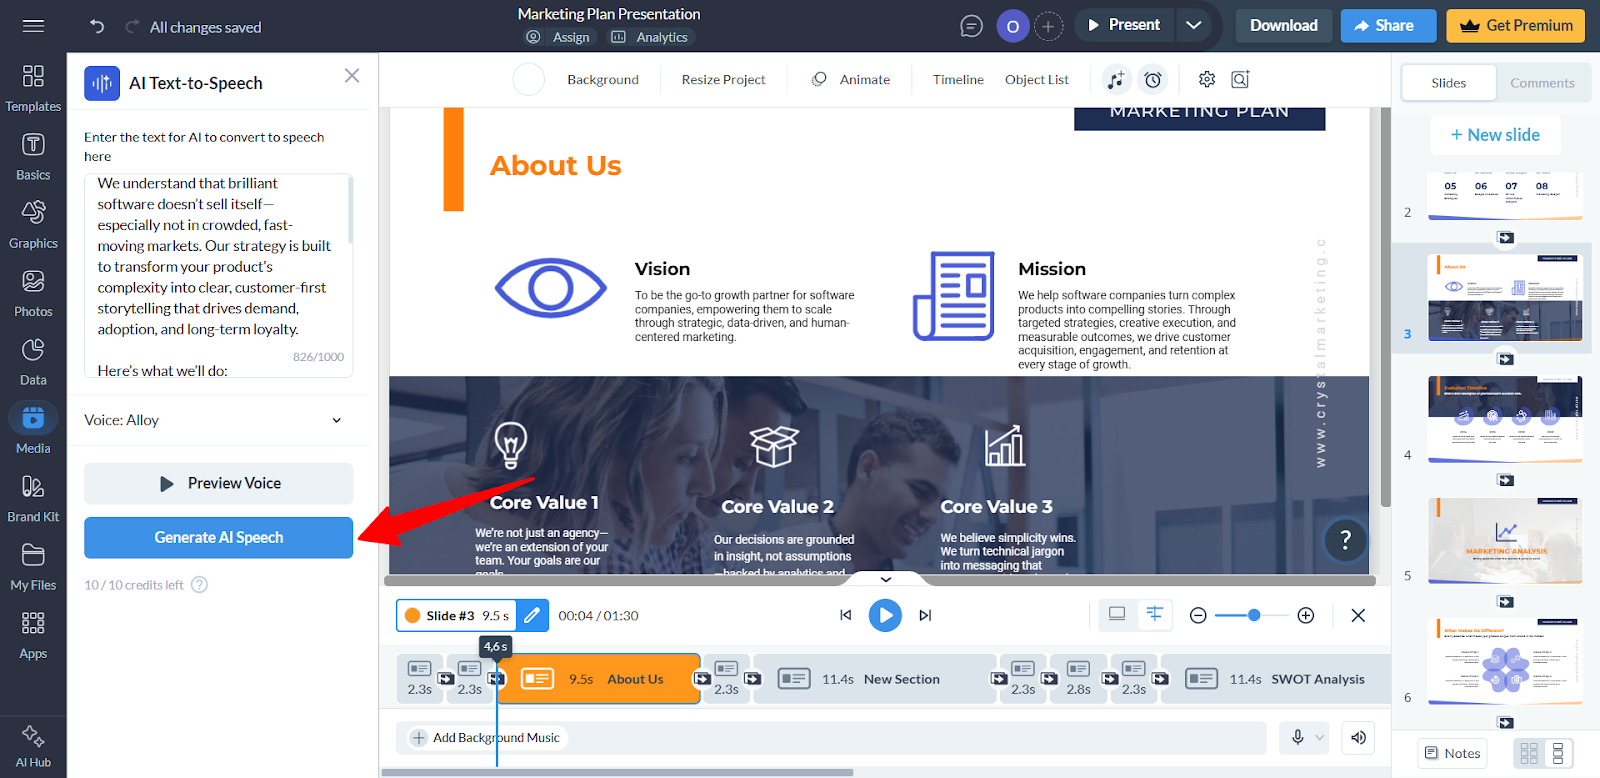Open the Graphics sidebar panel
Screen dimensions: 1600x778
(33, 224)
